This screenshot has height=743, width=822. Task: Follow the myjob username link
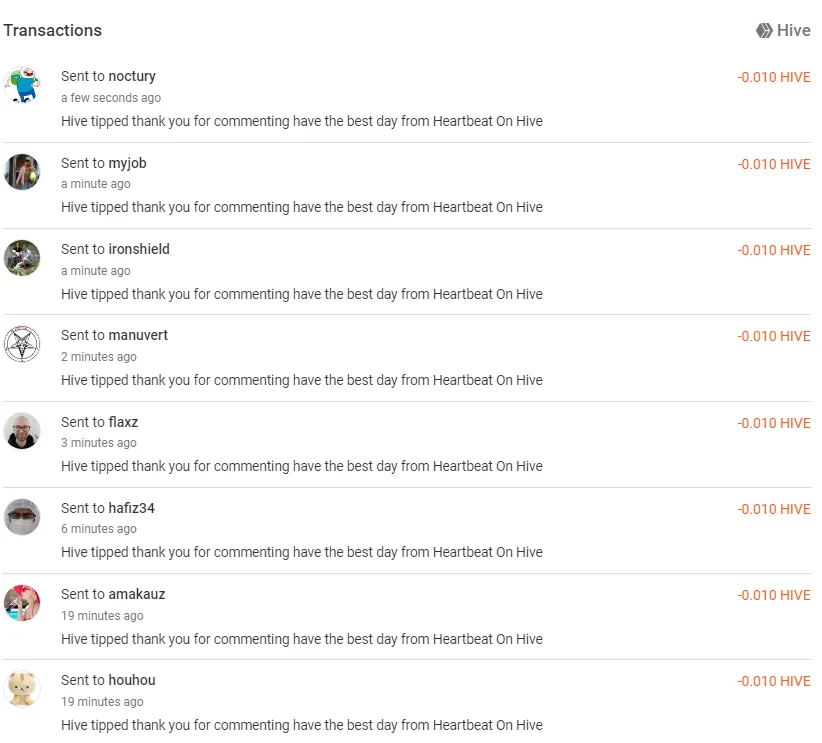tap(128, 163)
